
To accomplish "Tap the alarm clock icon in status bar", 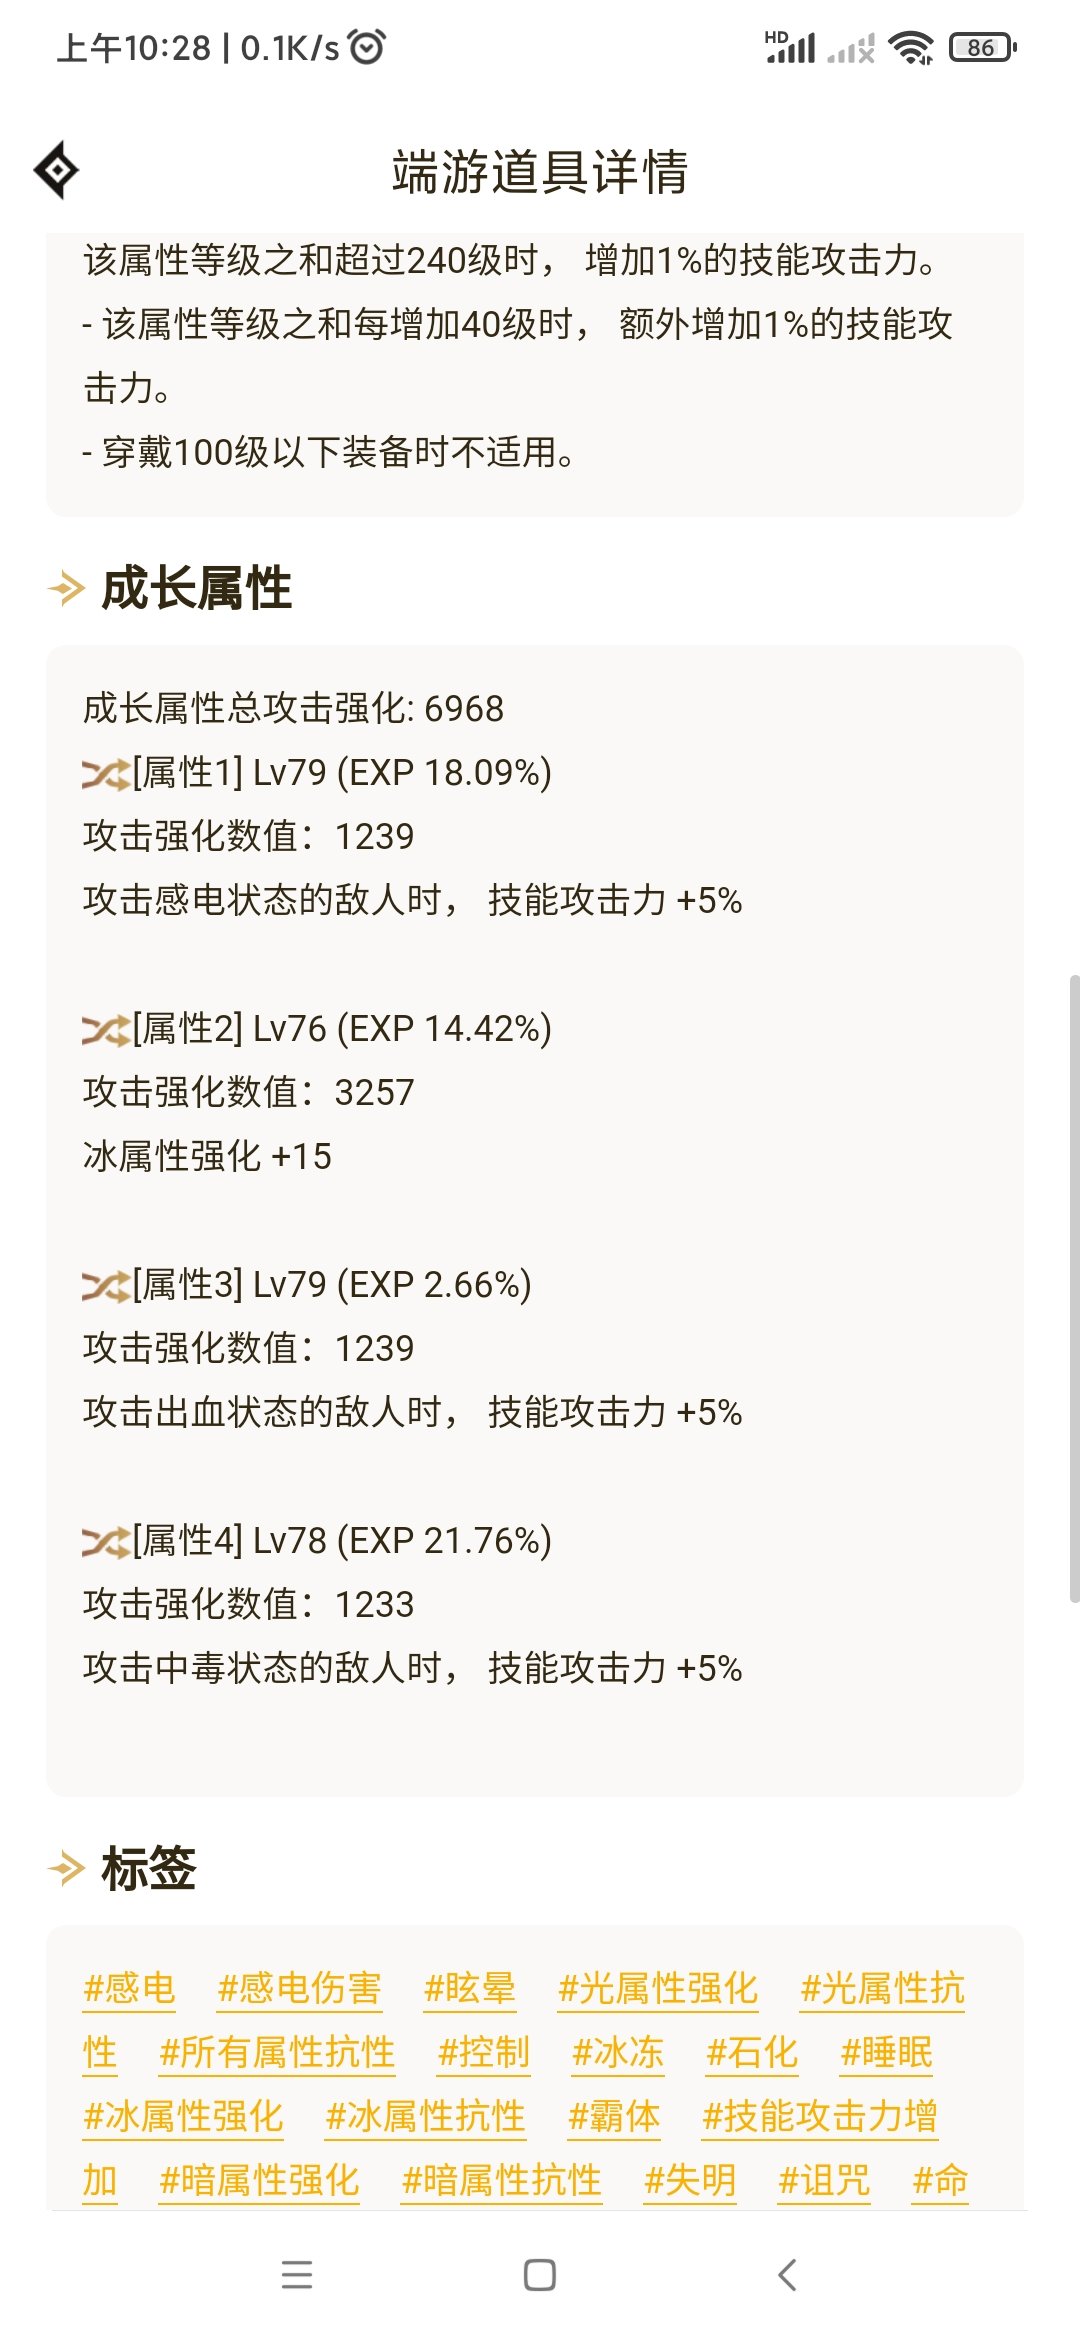I will [367, 45].
